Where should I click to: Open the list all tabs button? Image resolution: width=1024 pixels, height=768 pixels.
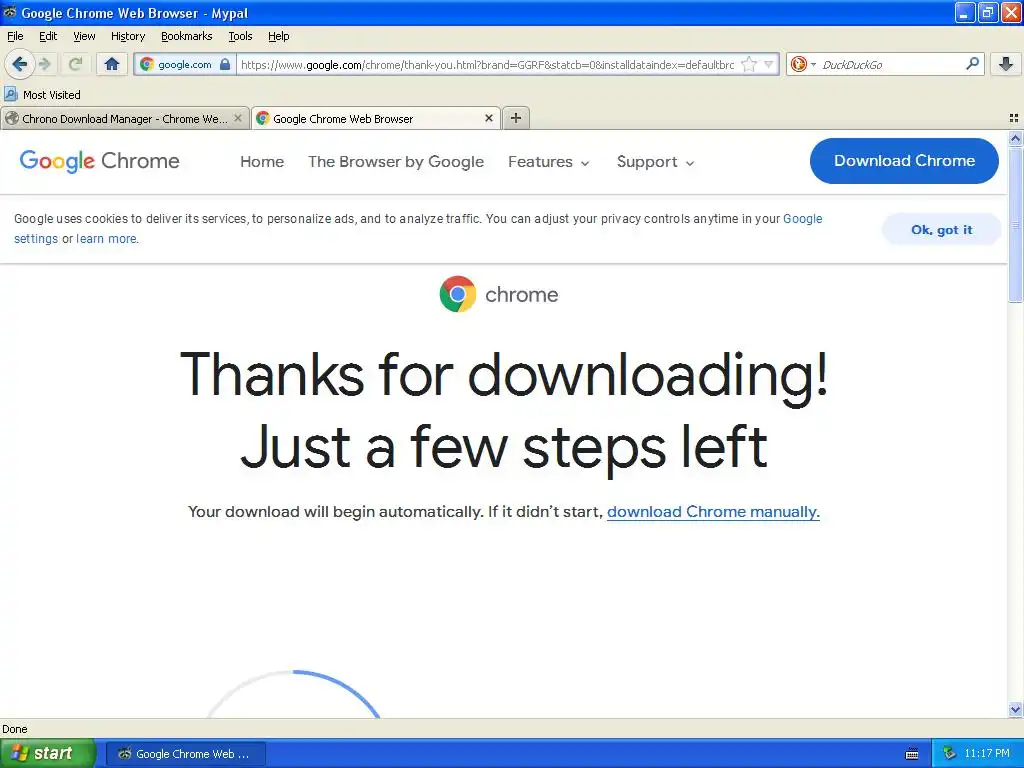click(x=1014, y=118)
